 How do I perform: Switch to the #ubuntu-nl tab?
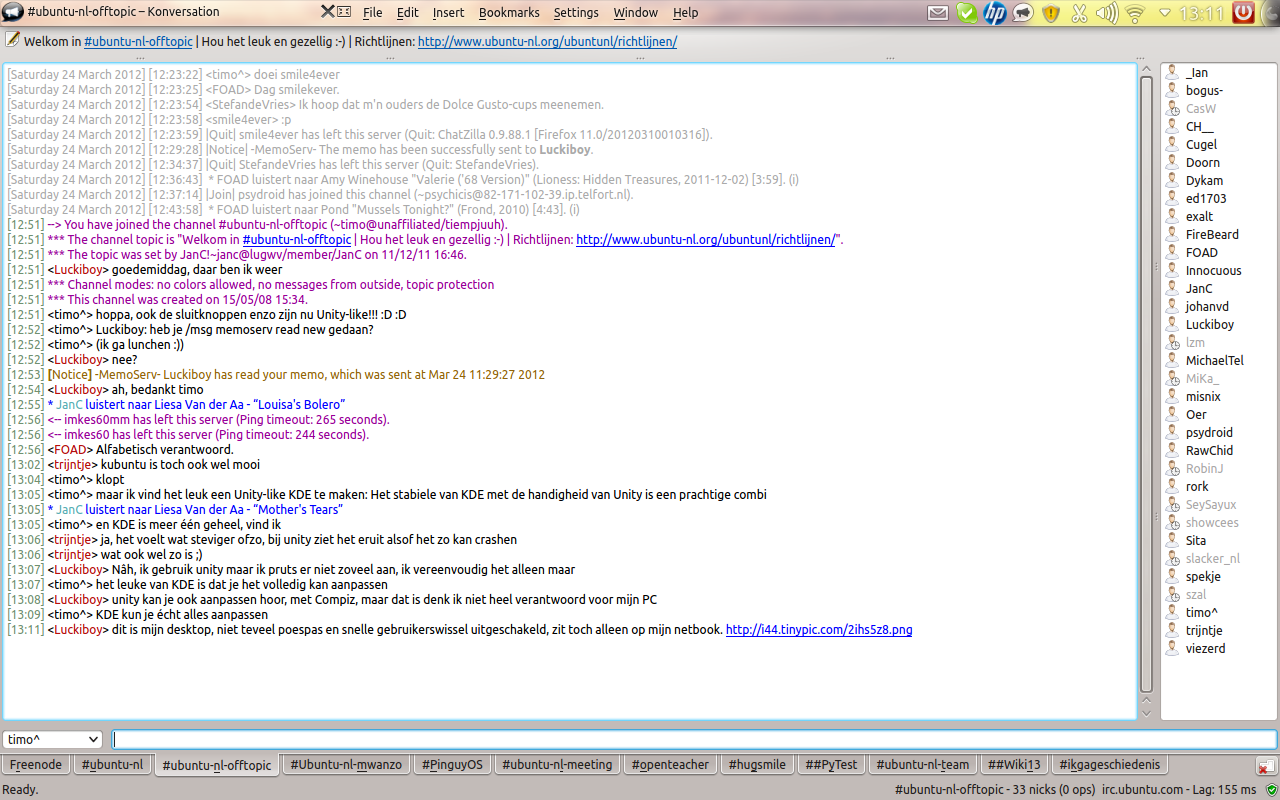pyautogui.click(x=112, y=764)
